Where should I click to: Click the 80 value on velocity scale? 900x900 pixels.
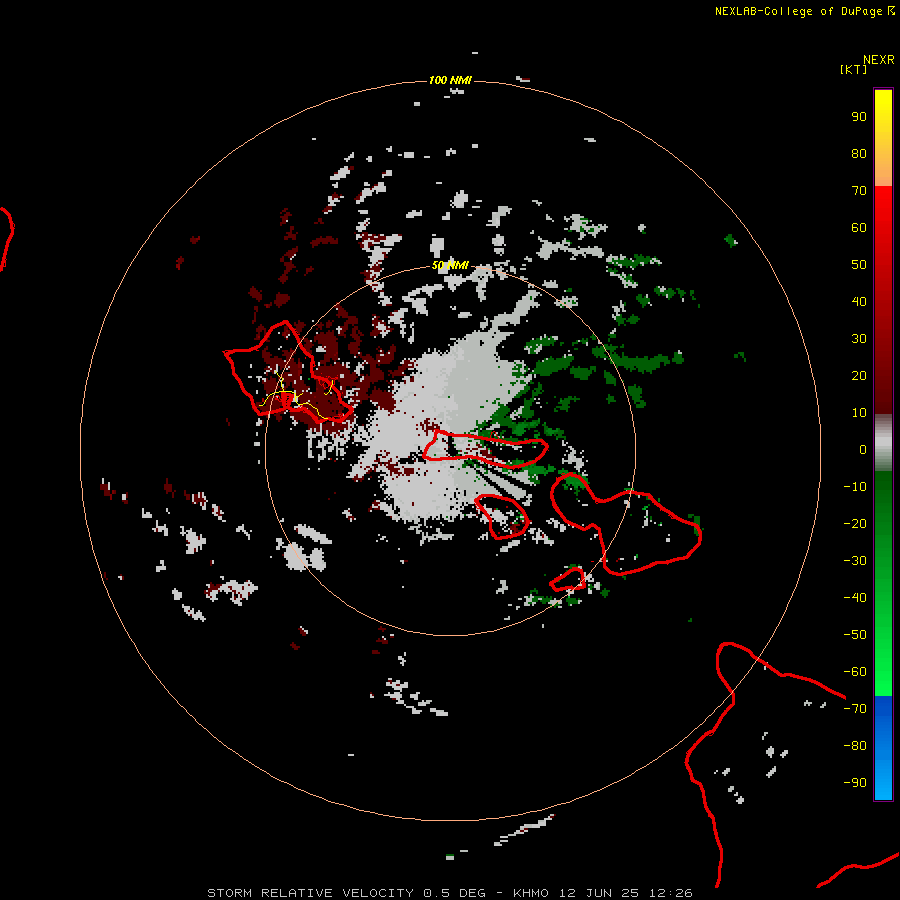(859, 153)
